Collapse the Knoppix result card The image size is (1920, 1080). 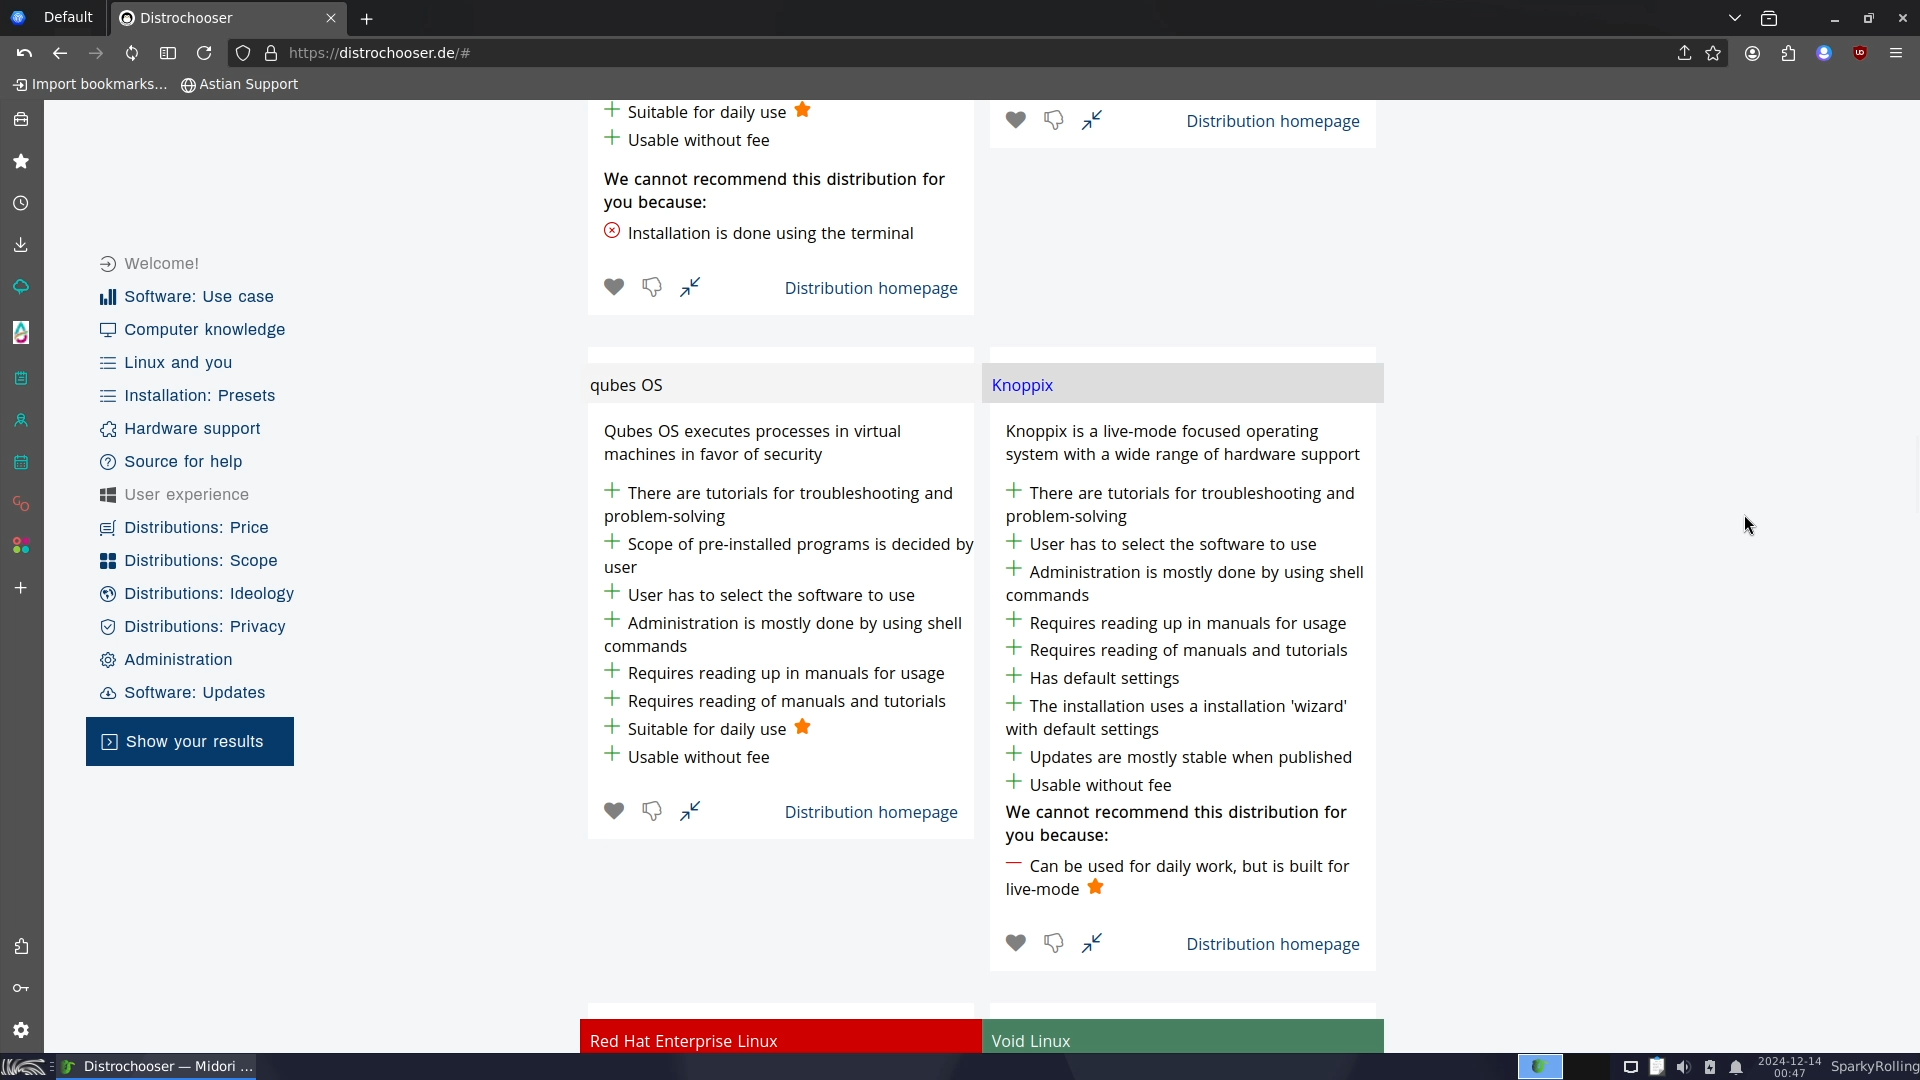[x=1092, y=943]
